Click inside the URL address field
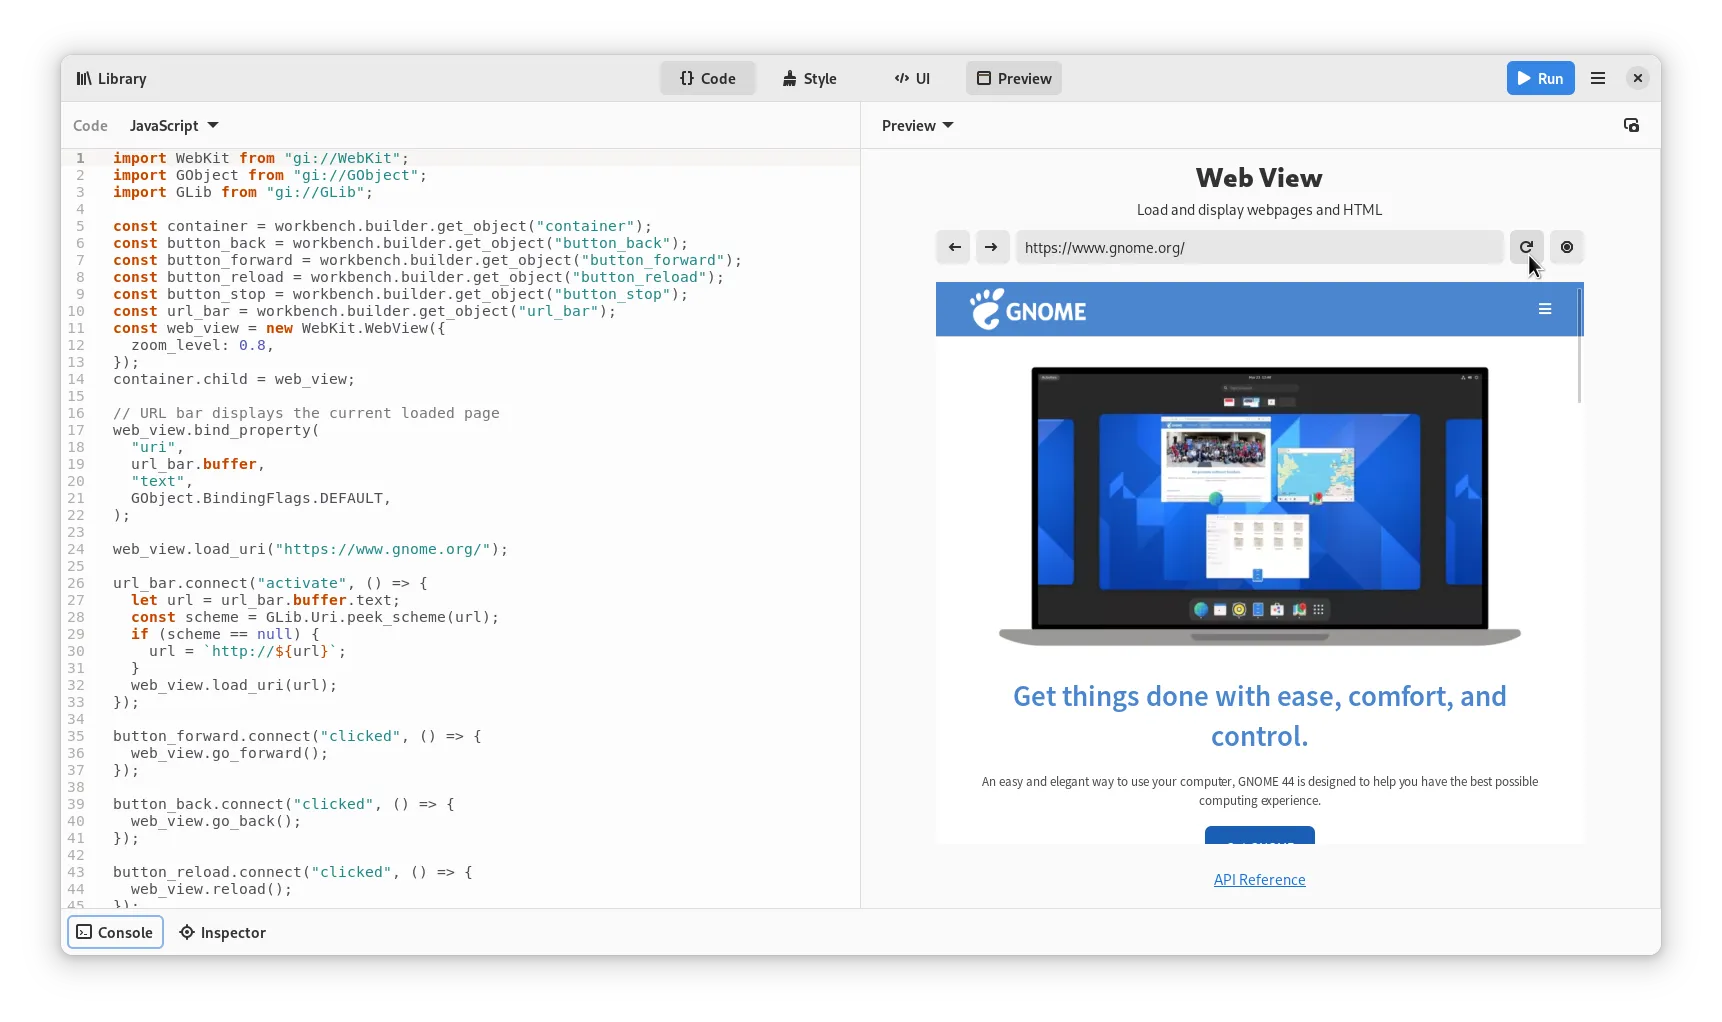1722x1022 pixels. click(1258, 247)
